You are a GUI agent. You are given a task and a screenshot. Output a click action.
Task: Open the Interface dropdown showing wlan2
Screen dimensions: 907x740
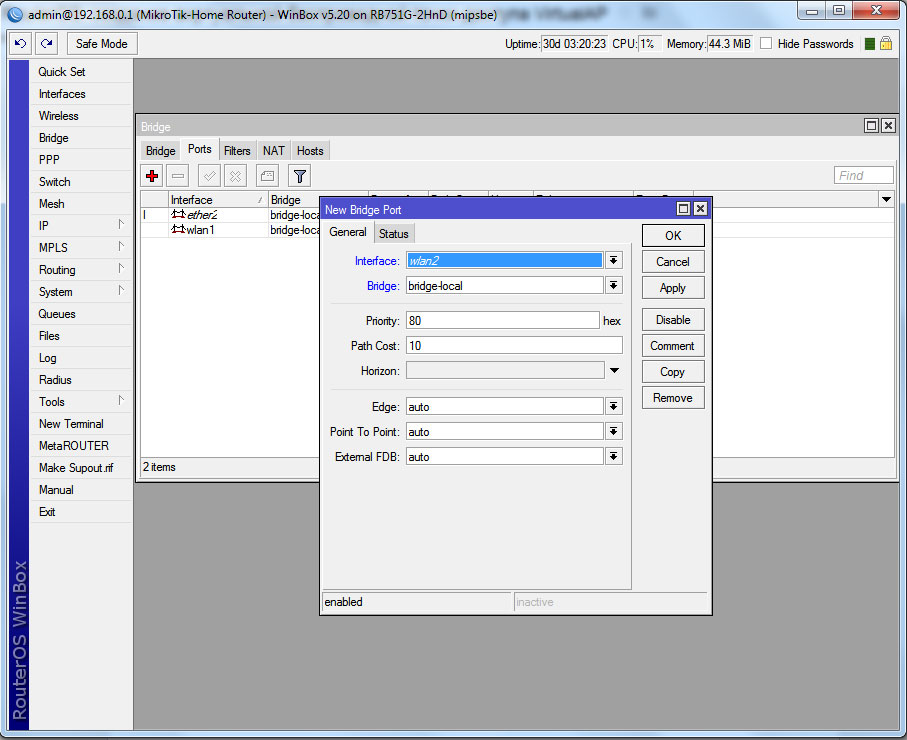click(614, 260)
